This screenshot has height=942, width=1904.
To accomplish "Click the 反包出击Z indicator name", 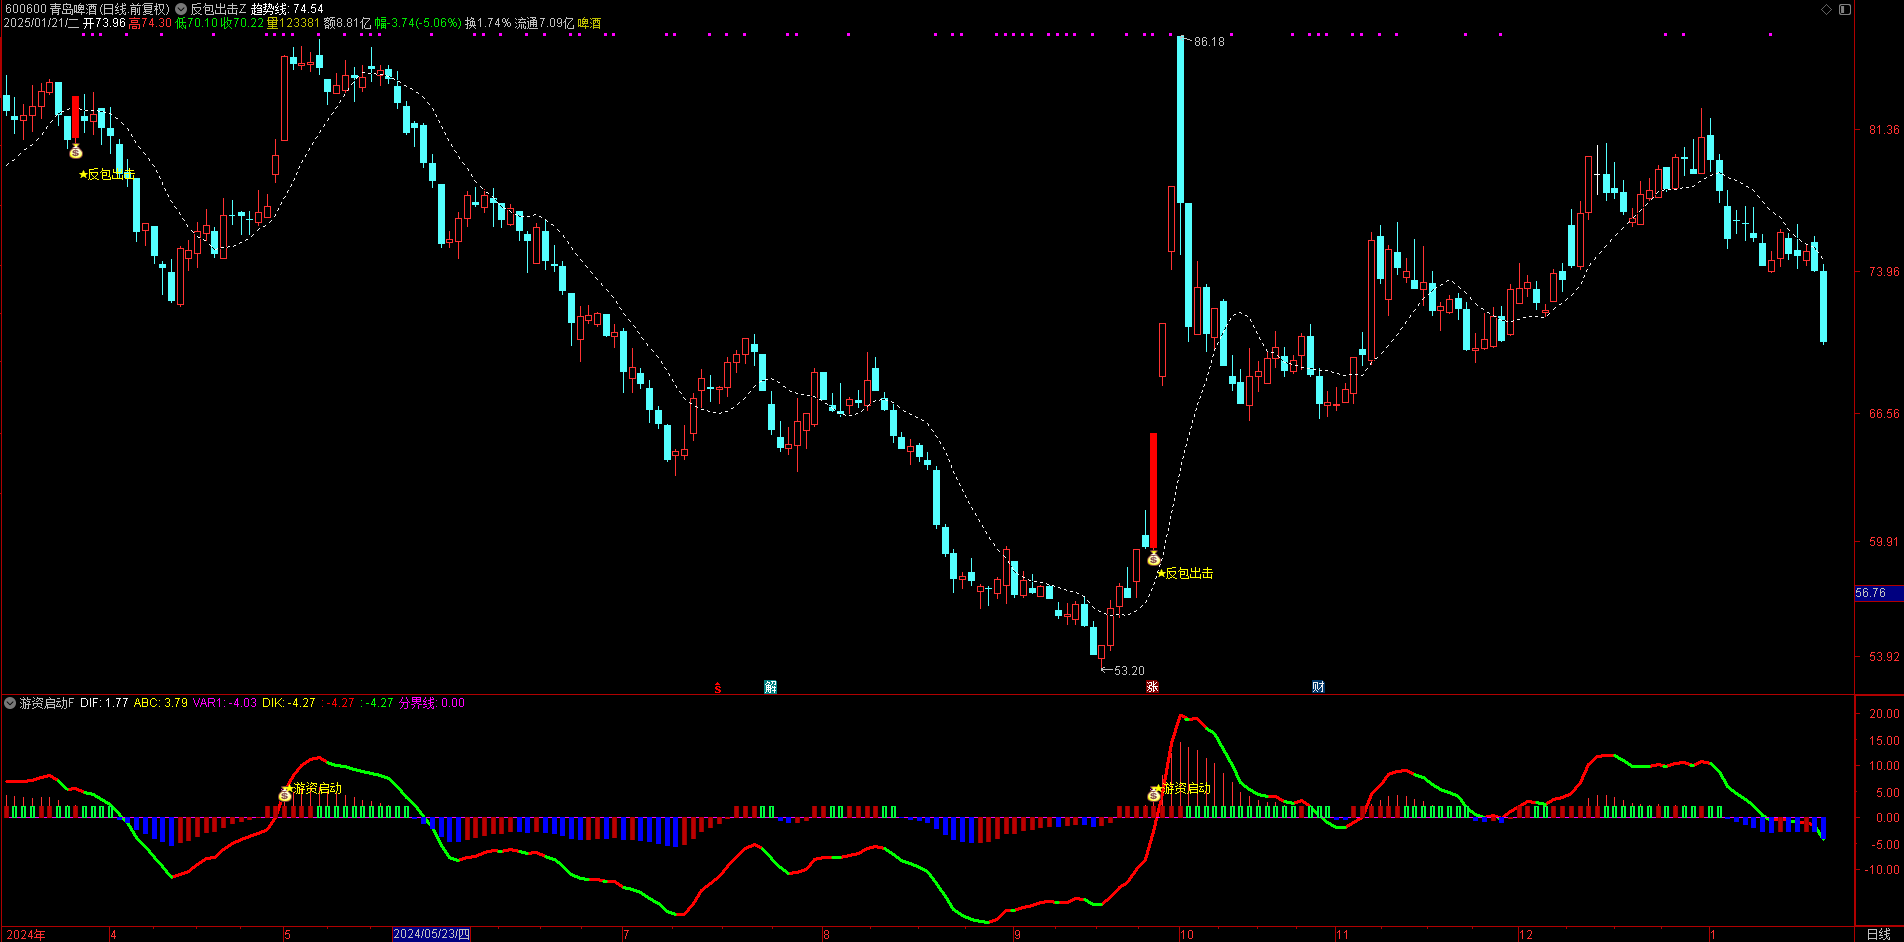I will (218, 9).
